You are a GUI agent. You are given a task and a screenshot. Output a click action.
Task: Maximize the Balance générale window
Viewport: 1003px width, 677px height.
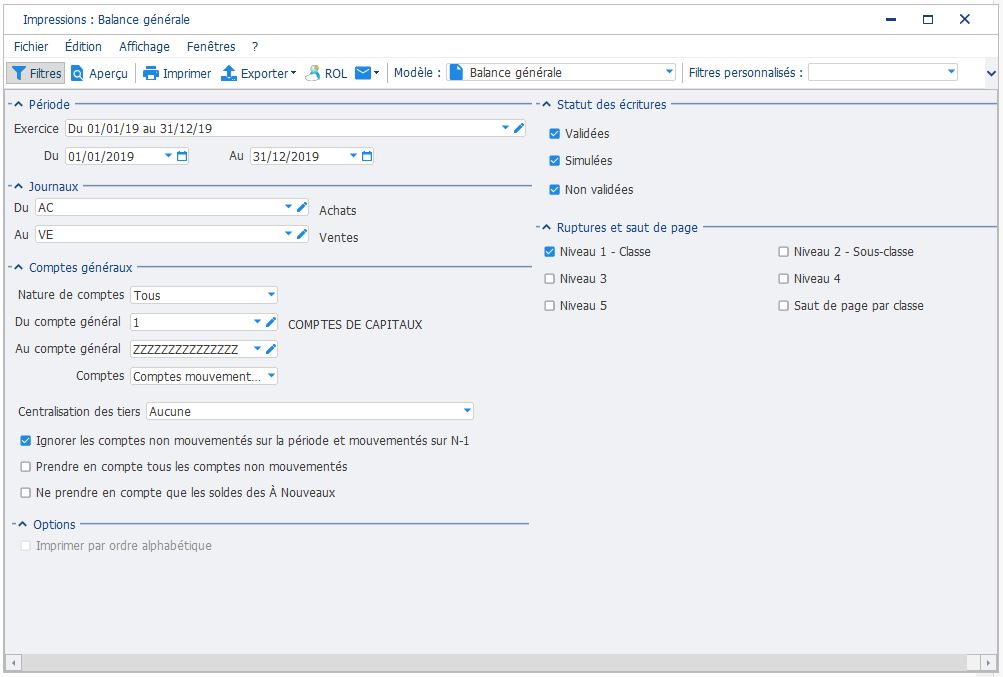point(928,19)
